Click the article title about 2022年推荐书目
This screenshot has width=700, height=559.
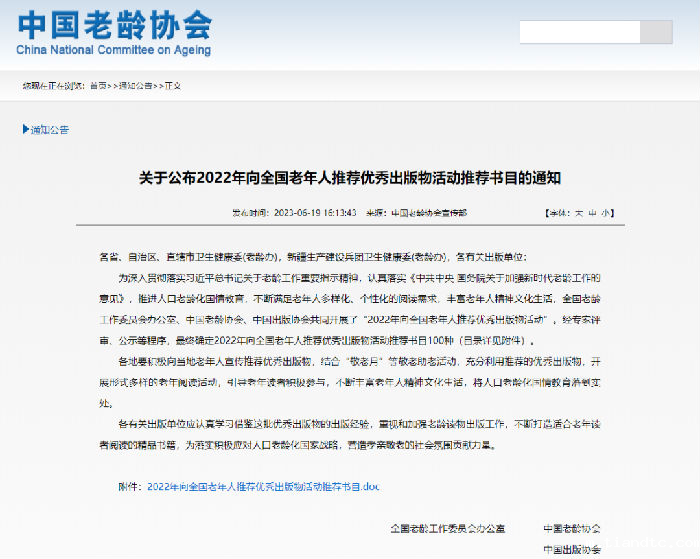point(350,178)
